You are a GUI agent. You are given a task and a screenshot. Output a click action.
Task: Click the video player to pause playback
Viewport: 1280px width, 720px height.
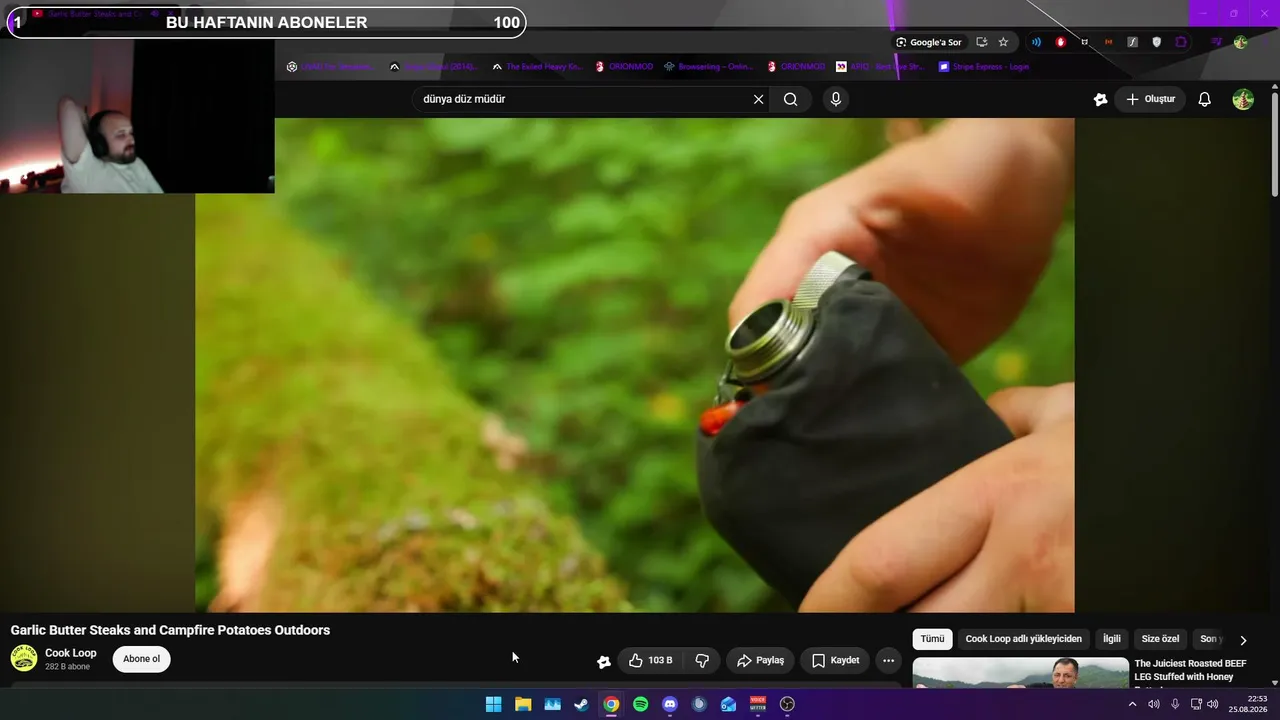(x=635, y=365)
